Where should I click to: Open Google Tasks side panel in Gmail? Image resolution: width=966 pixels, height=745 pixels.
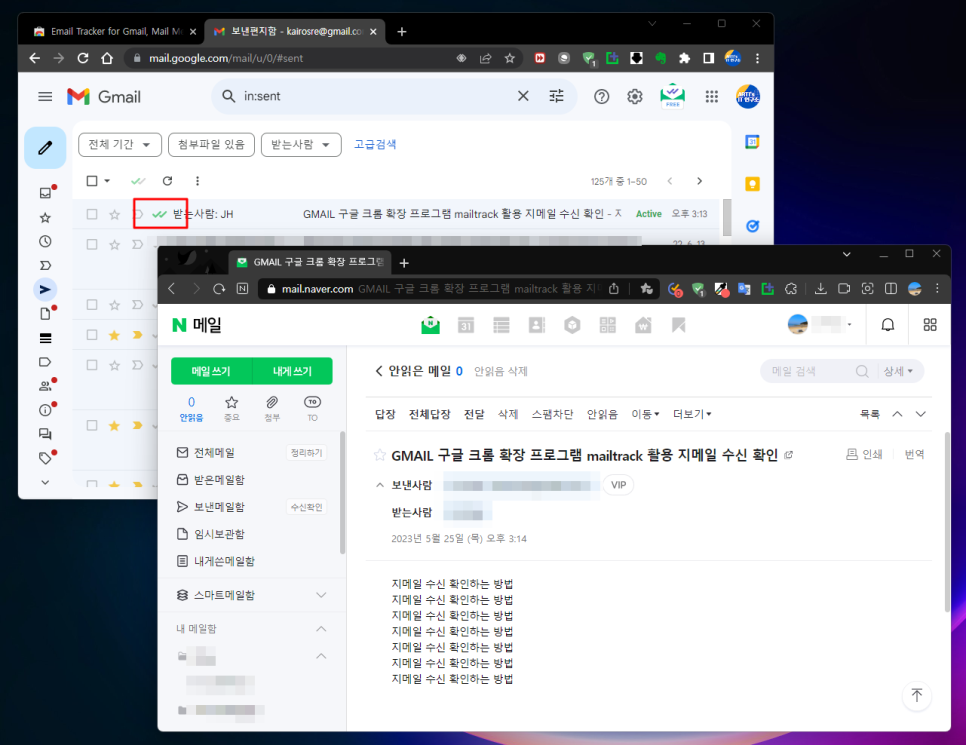pos(752,226)
